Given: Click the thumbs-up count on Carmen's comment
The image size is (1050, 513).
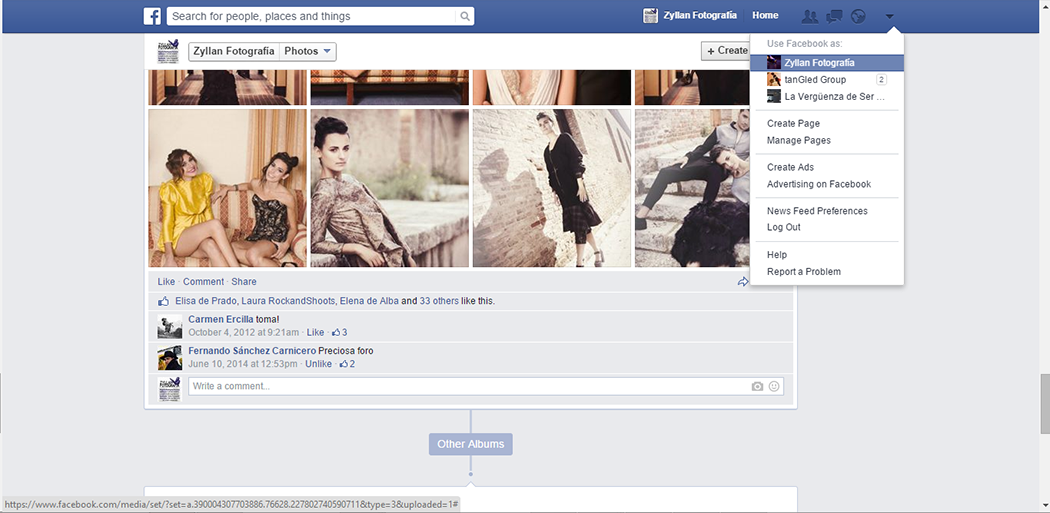Looking at the screenshot, I should tap(340, 332).
